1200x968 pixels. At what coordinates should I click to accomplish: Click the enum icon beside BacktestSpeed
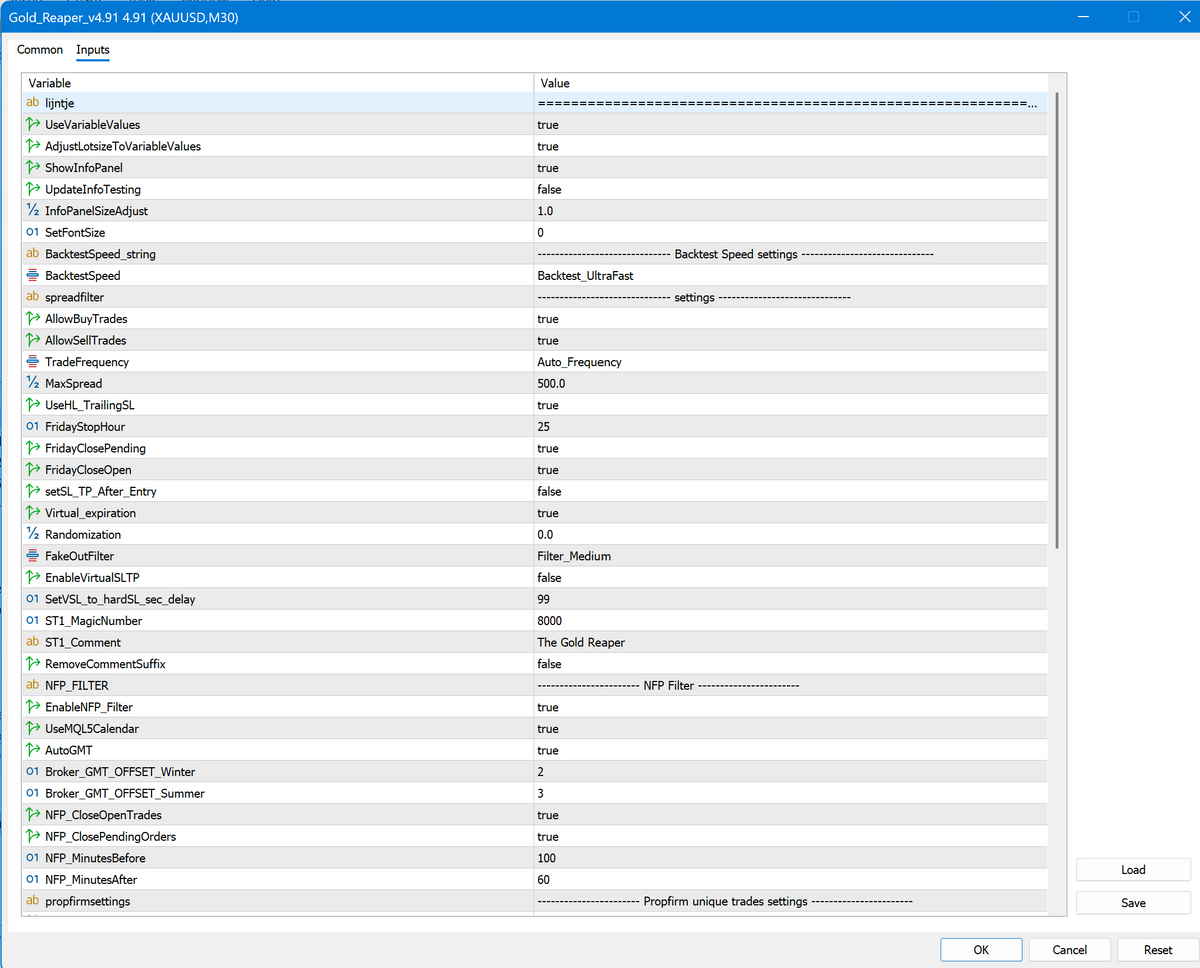(x=33, y=276)
